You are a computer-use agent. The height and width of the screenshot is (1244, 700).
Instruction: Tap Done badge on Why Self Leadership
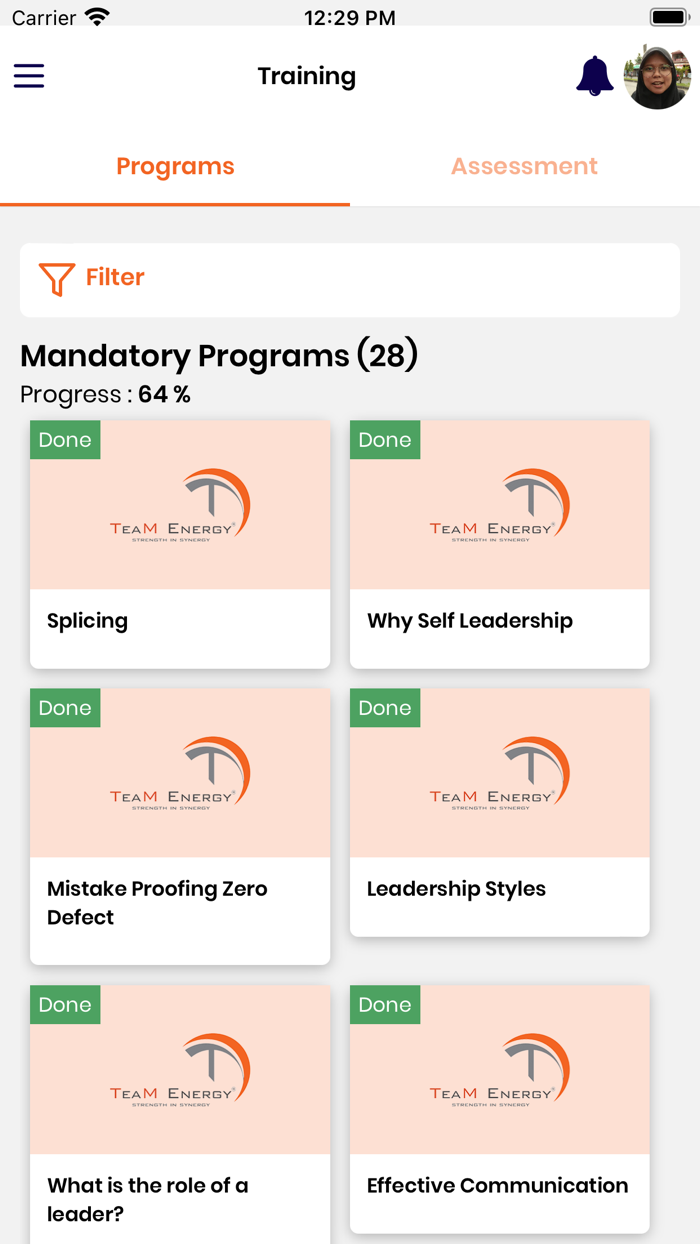tap(385, 440)
